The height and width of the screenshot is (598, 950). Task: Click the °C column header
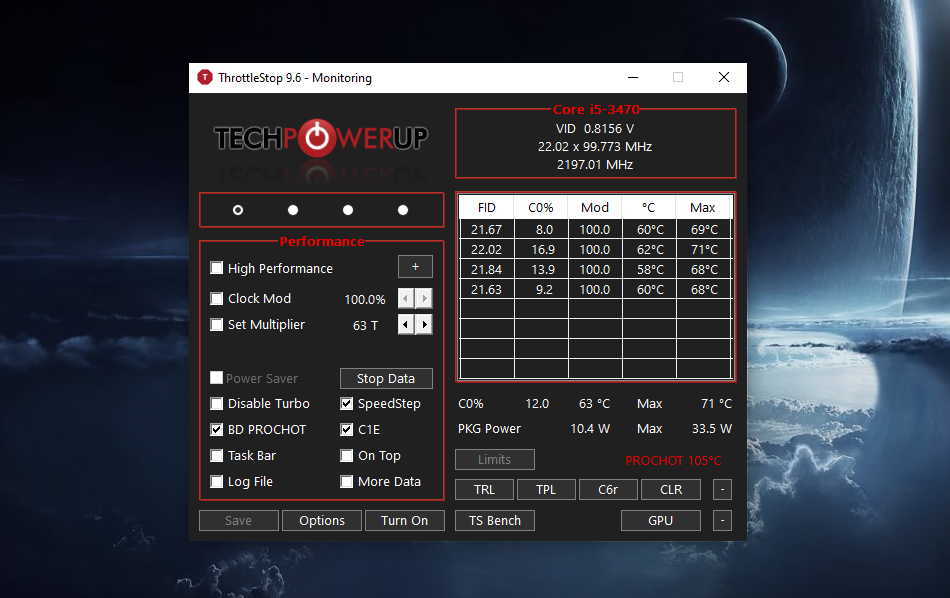coord(649,207)
